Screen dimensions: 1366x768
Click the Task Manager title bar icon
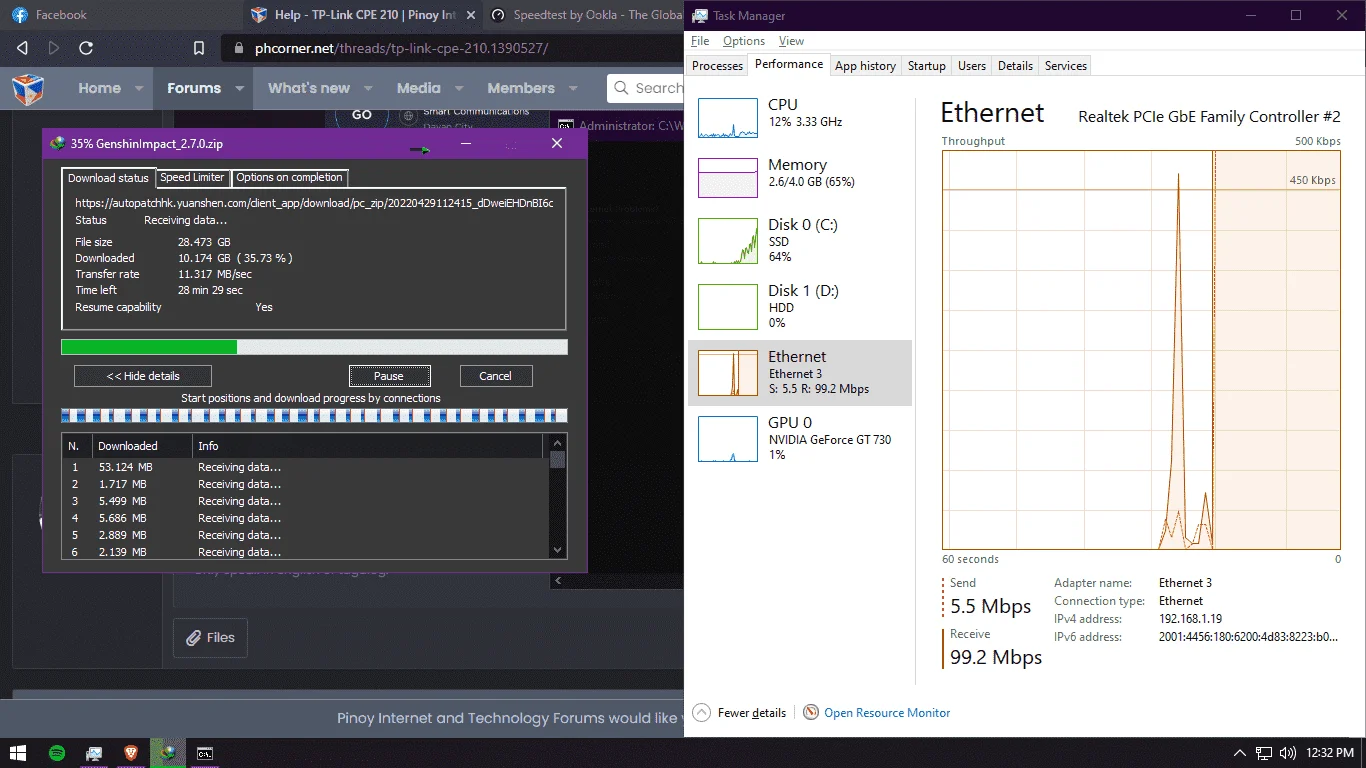pos(700,15)
